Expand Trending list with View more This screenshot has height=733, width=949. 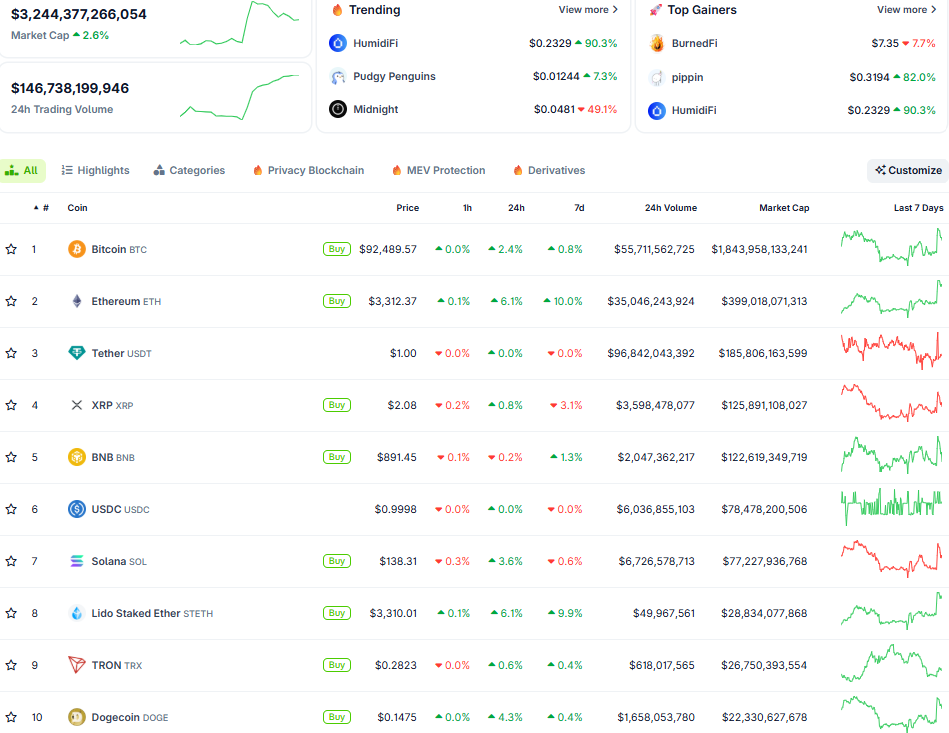click(588, 10)
